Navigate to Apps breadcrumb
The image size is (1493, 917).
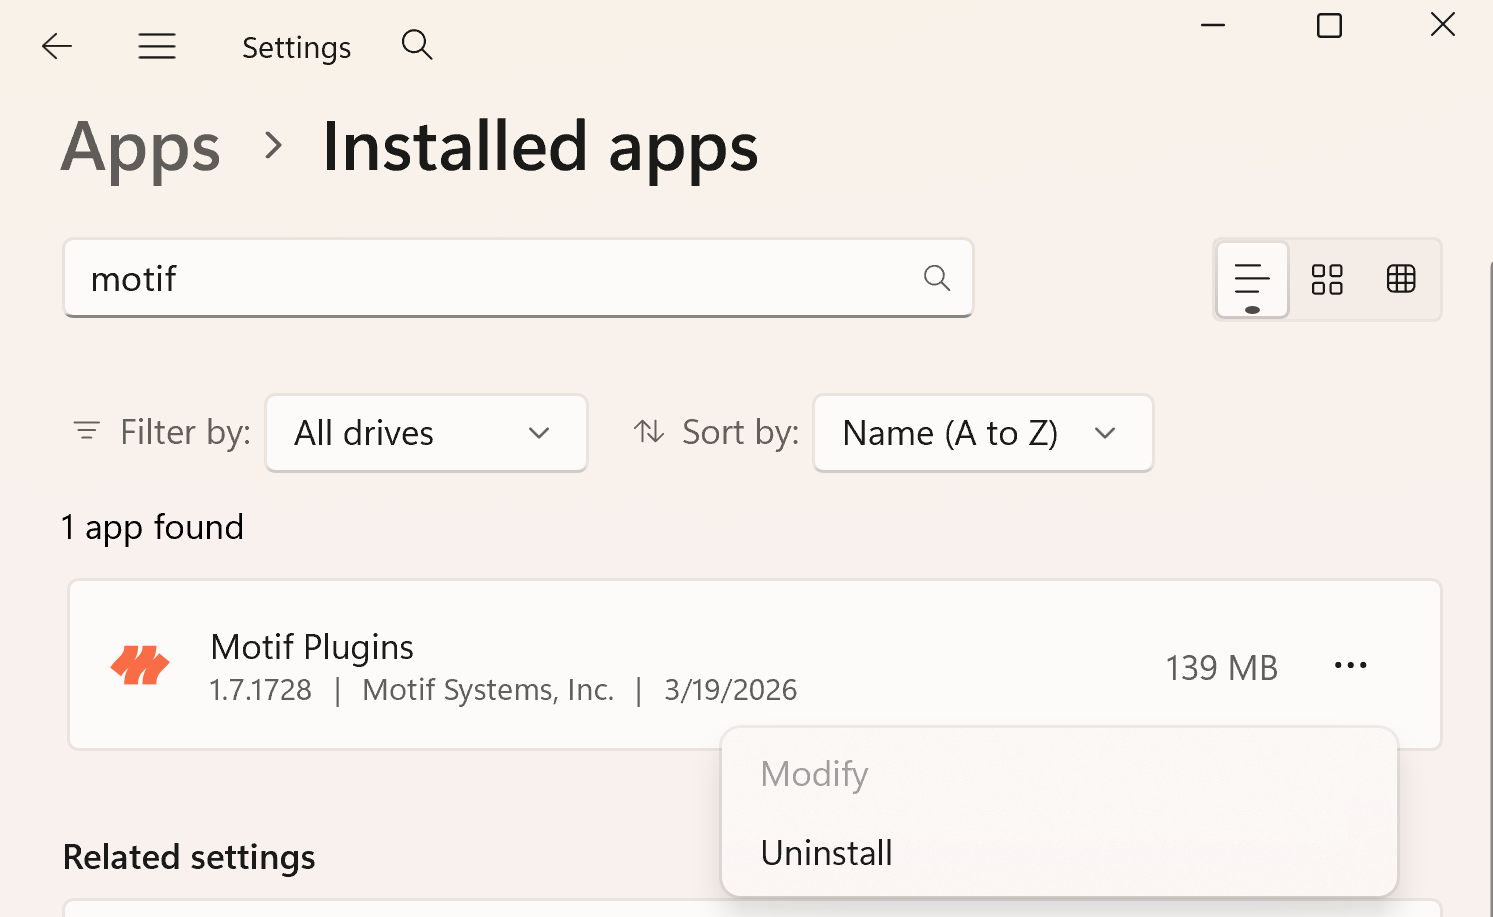(141, 147)
